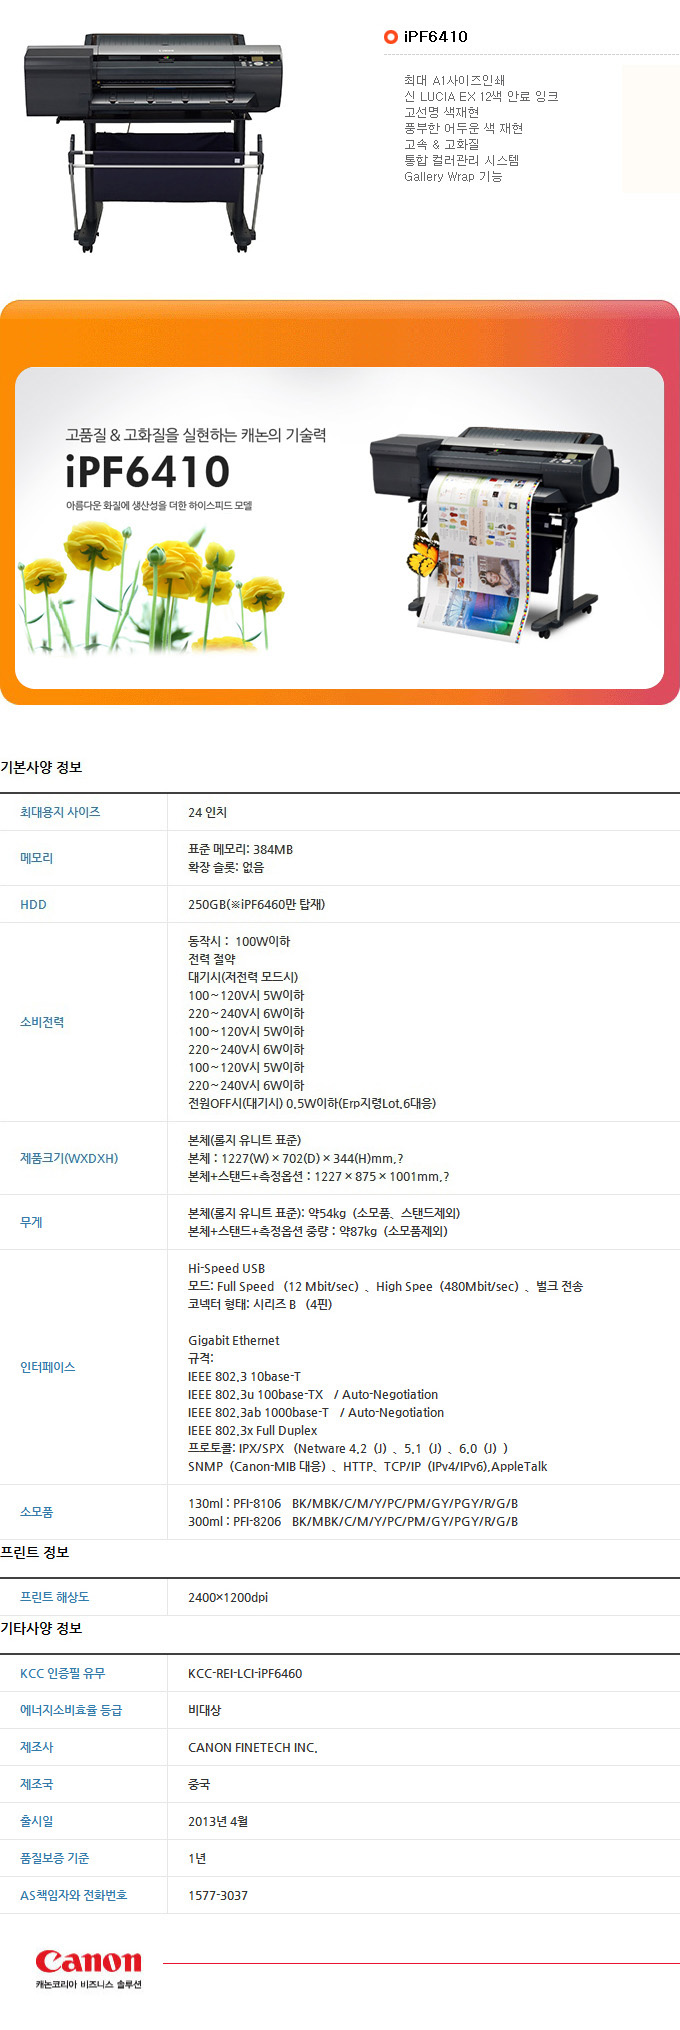This screenshot has width=680, height=2030.
Task: Click the iPF6410 product title at top
Action: pos(435,37)
